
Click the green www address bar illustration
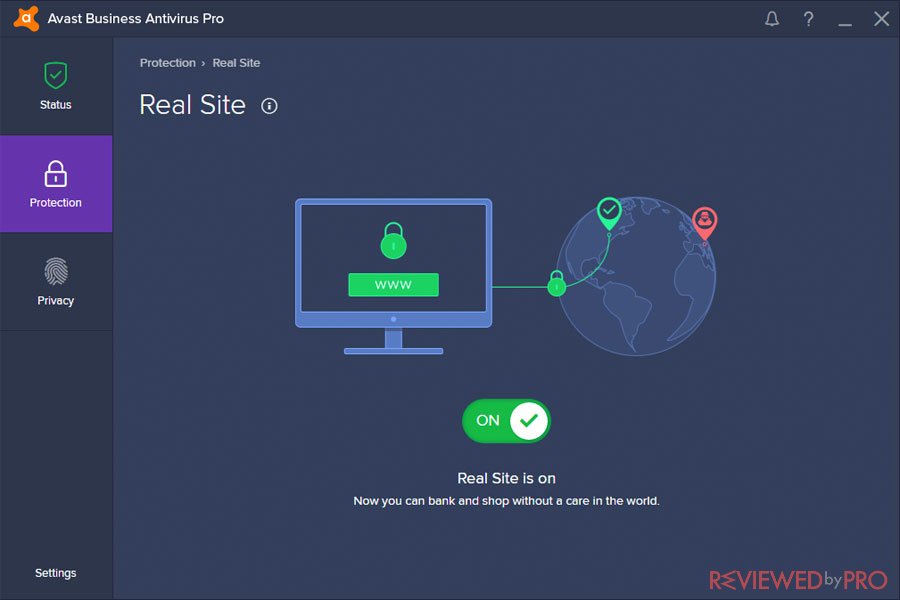tap(393, 284)
